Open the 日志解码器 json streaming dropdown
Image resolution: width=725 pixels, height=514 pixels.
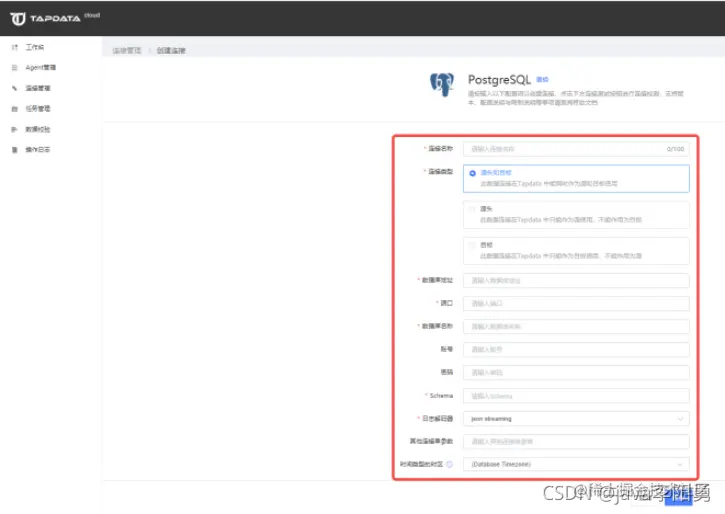576,419
